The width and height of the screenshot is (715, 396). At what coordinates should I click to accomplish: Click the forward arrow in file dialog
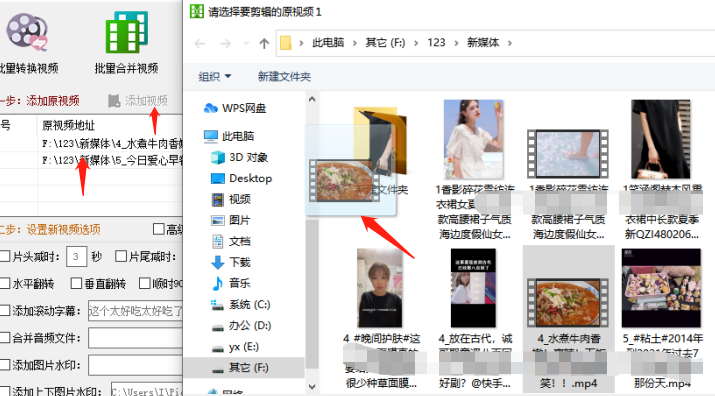225,43
